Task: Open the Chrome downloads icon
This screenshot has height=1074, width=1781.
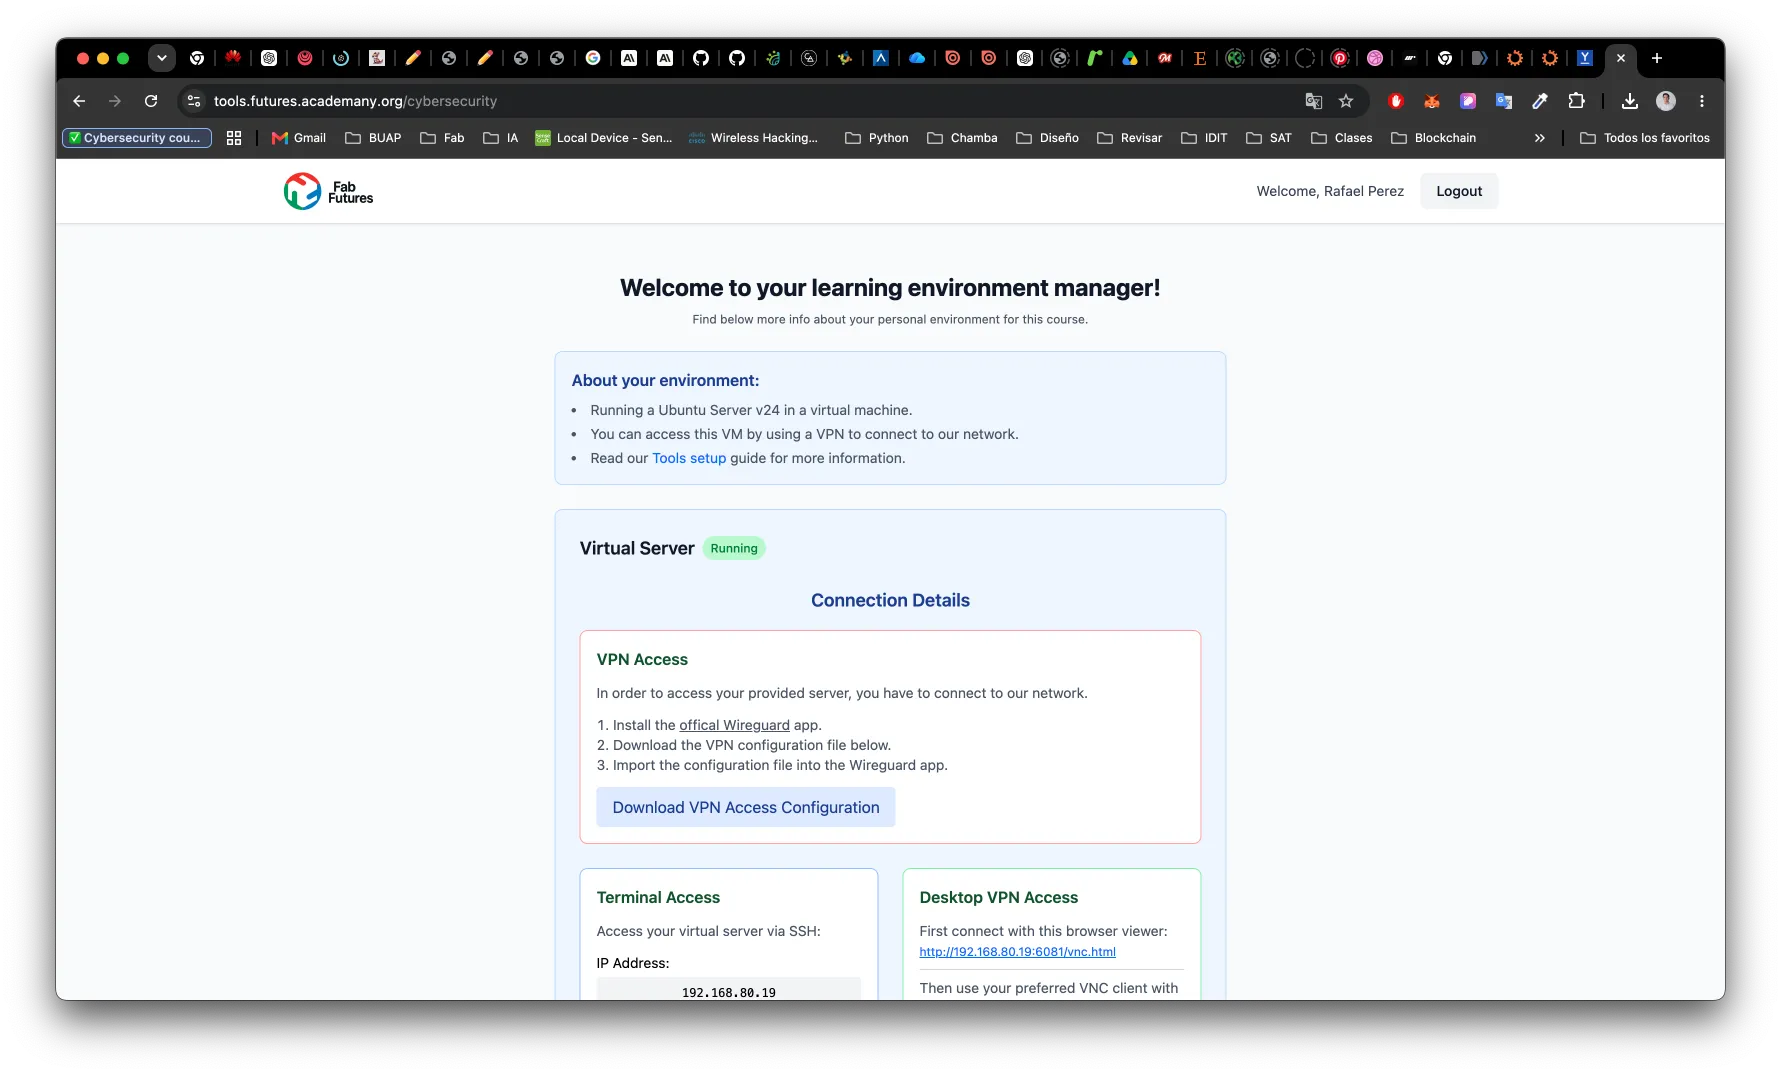Action: coord(1630,101)
